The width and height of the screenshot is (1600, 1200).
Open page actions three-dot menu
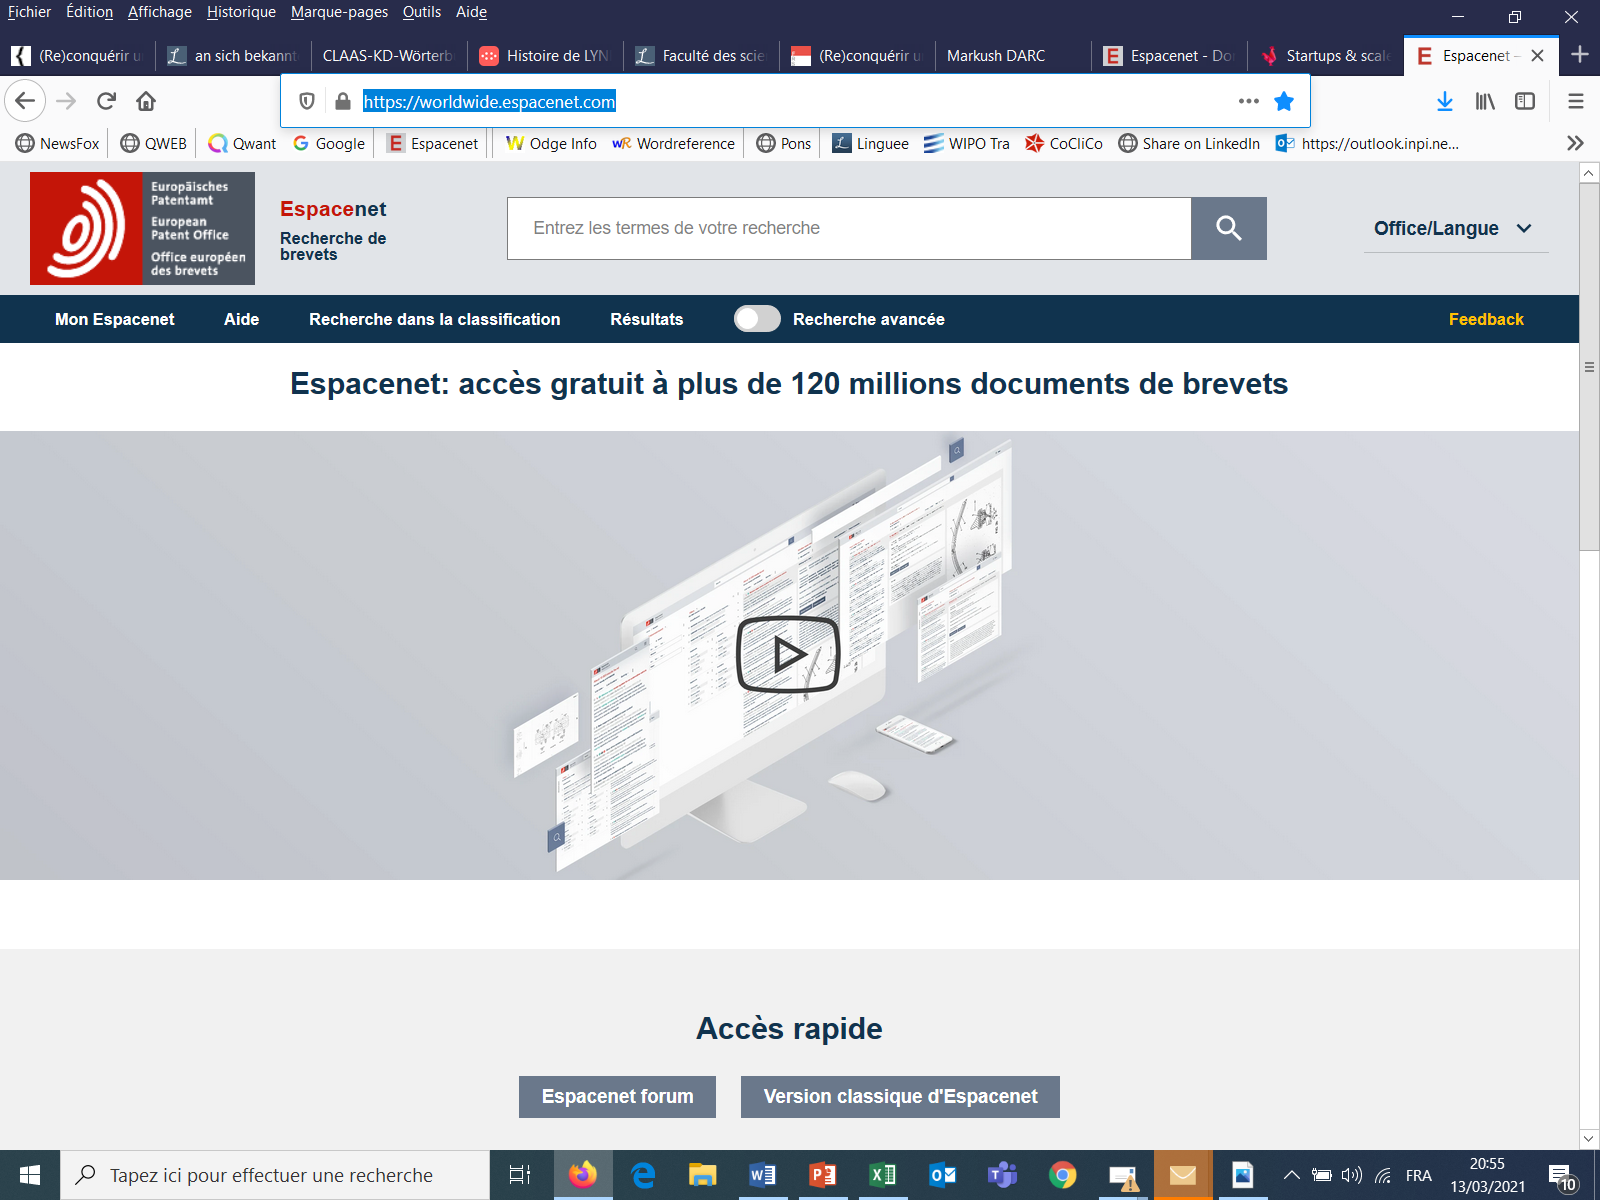pyautogui.click(x=1248, y=101)
